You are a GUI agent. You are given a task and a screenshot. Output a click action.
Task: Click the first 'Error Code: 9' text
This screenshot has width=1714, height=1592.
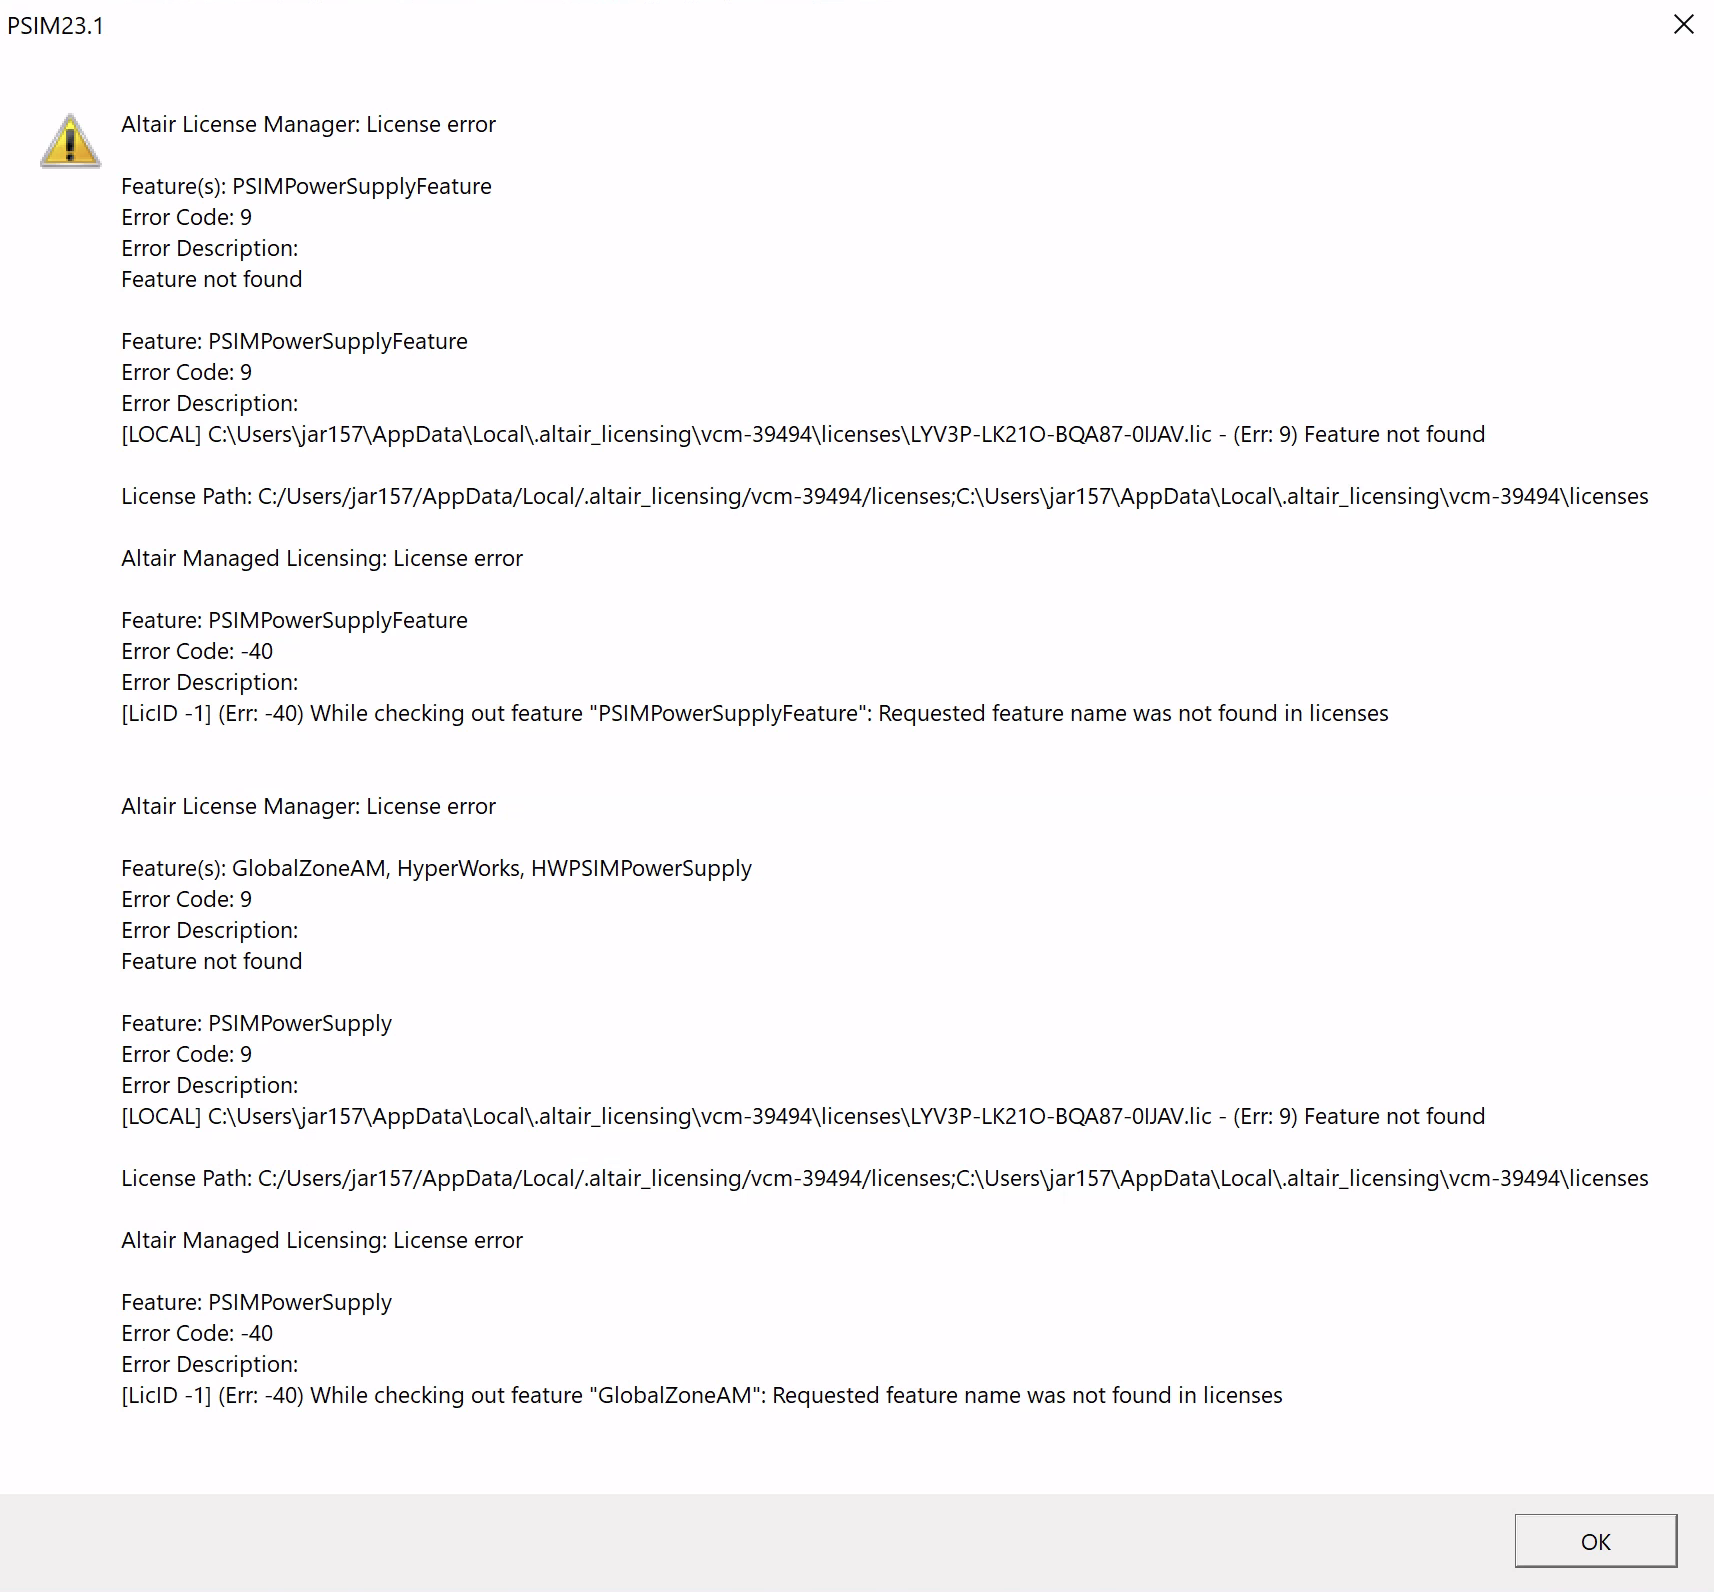[x=186, y=217]
